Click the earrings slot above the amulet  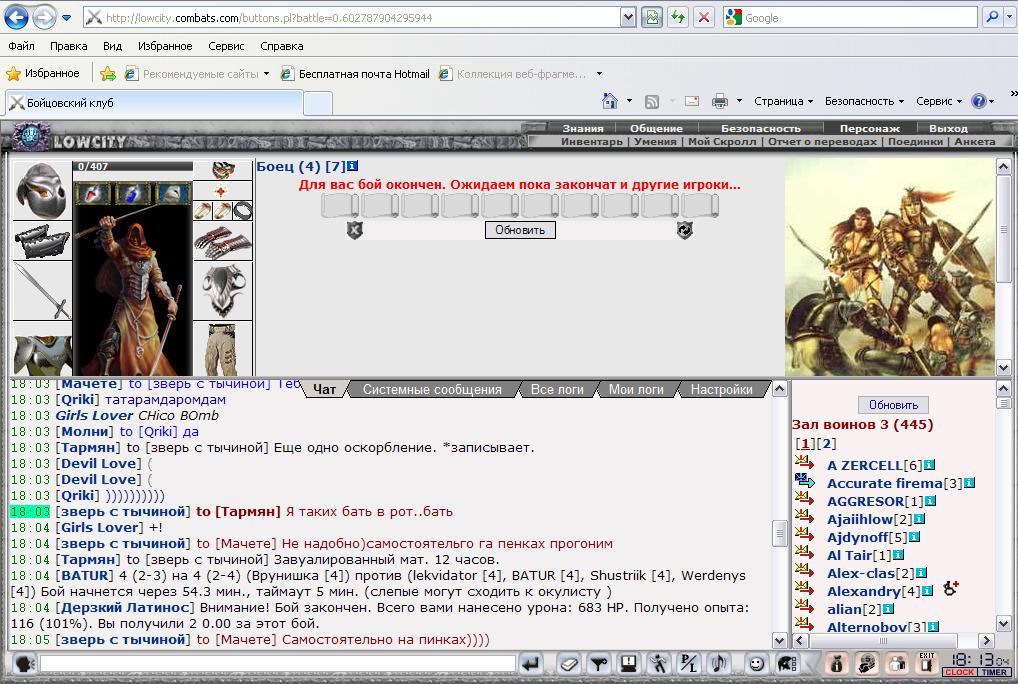(222, 171)
